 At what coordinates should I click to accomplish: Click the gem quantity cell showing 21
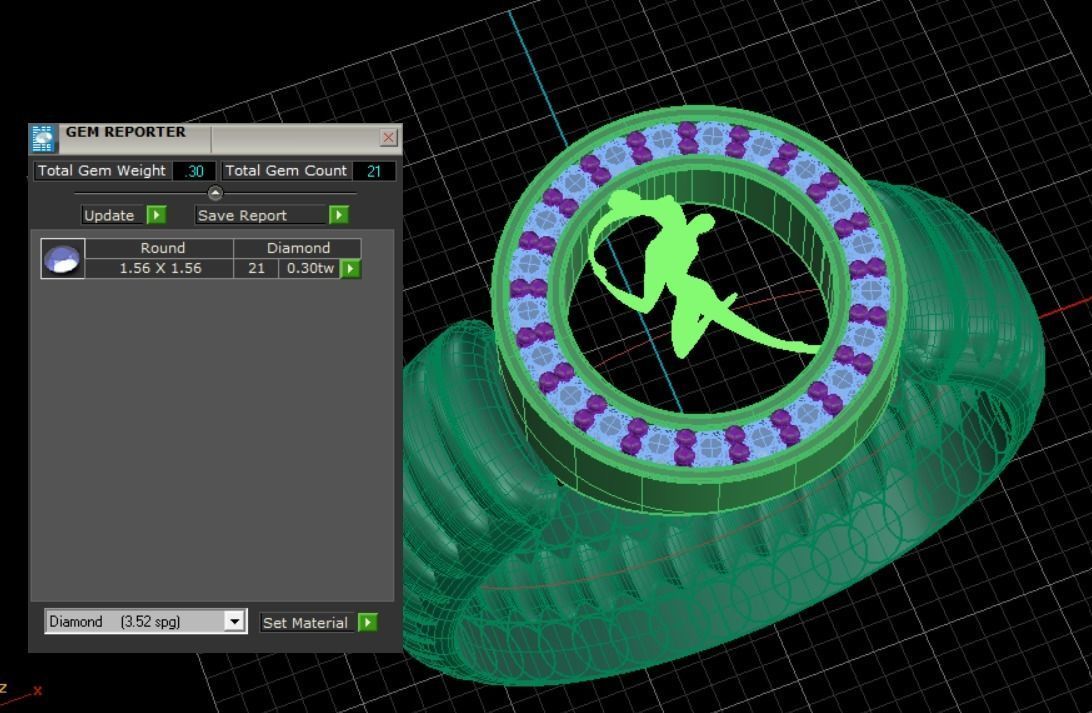(256, 269)
